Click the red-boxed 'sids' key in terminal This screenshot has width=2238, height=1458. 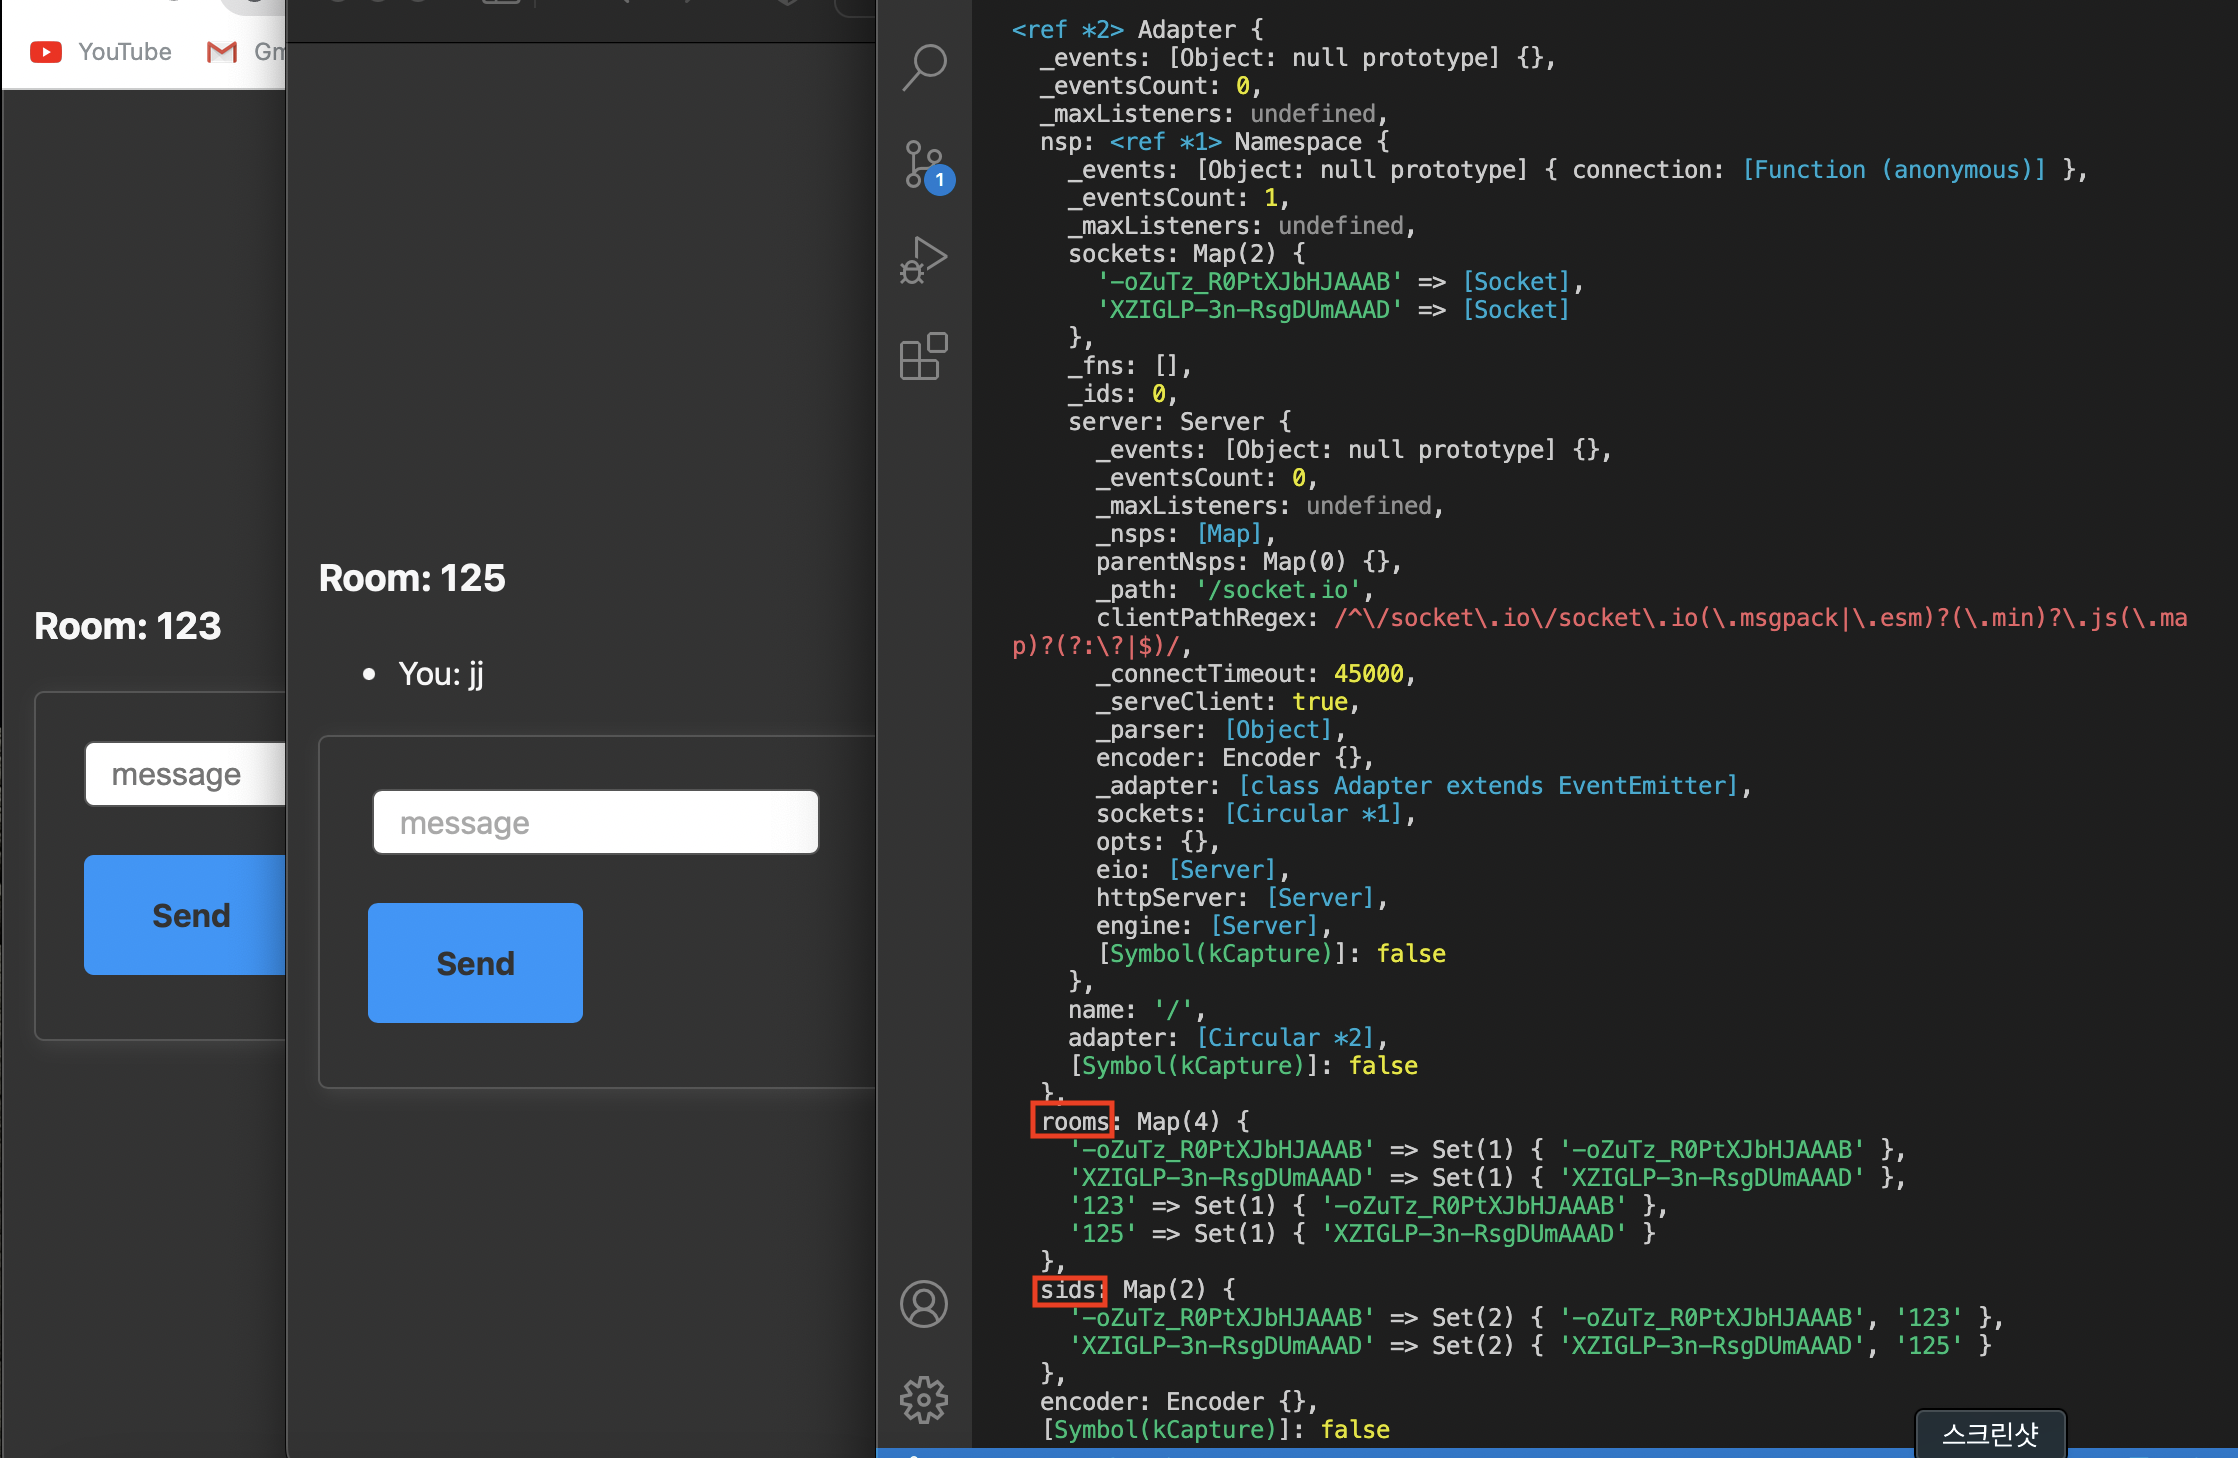point(1069,1290)
